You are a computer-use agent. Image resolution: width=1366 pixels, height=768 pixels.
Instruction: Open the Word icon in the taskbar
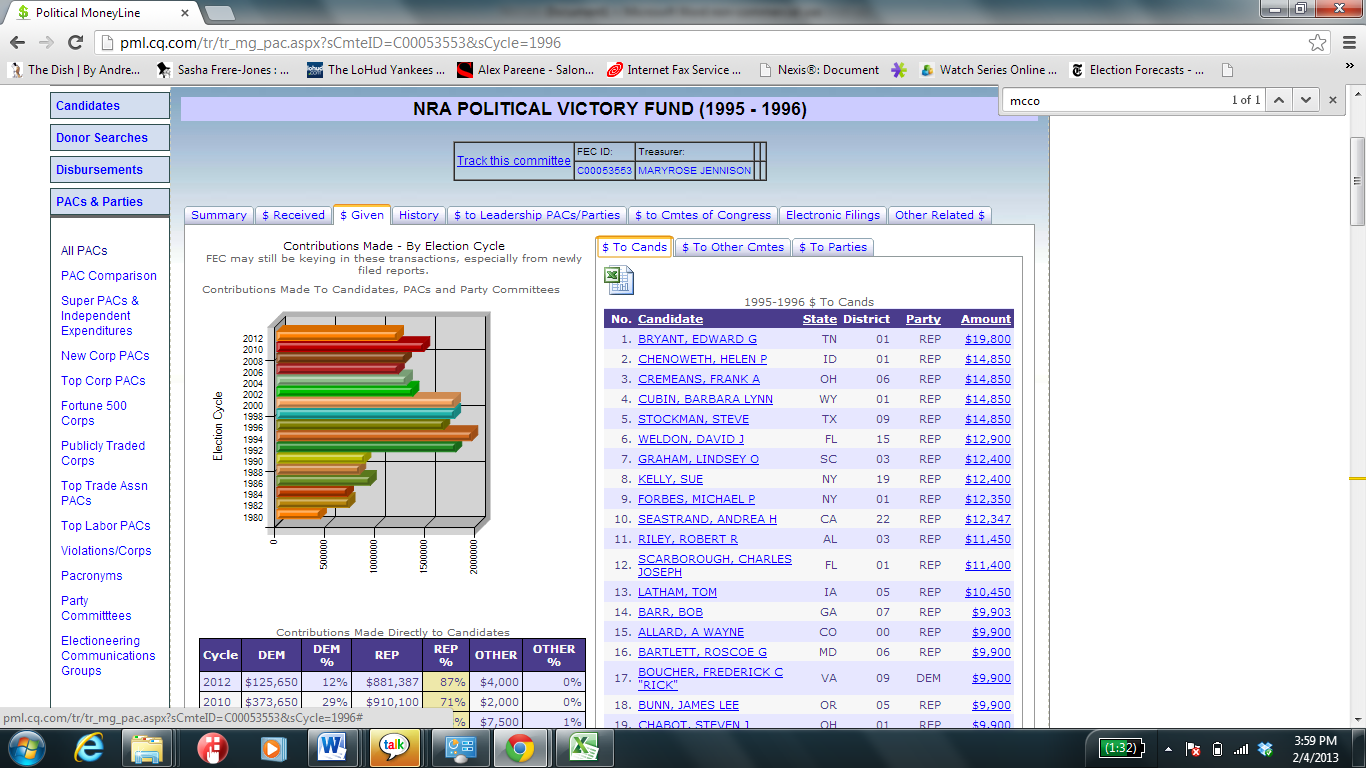332,748
